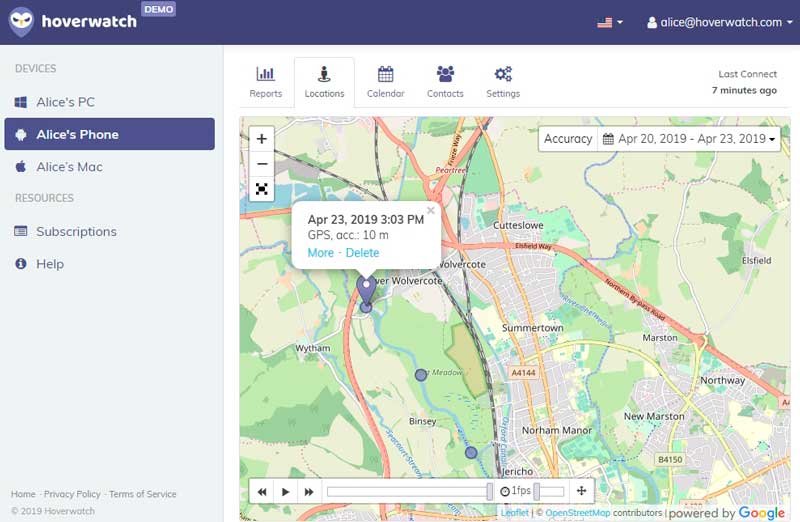Open the date range dropdown
This screenshot has width=800, height=522.
point(690,139)
